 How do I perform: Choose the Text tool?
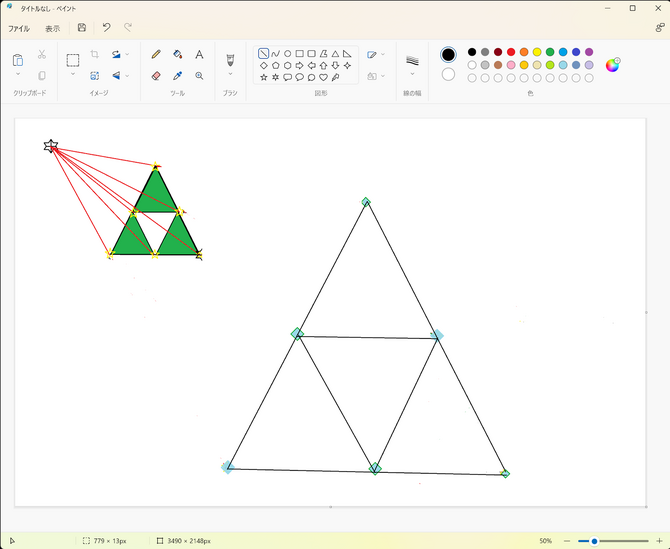(199, 54)
